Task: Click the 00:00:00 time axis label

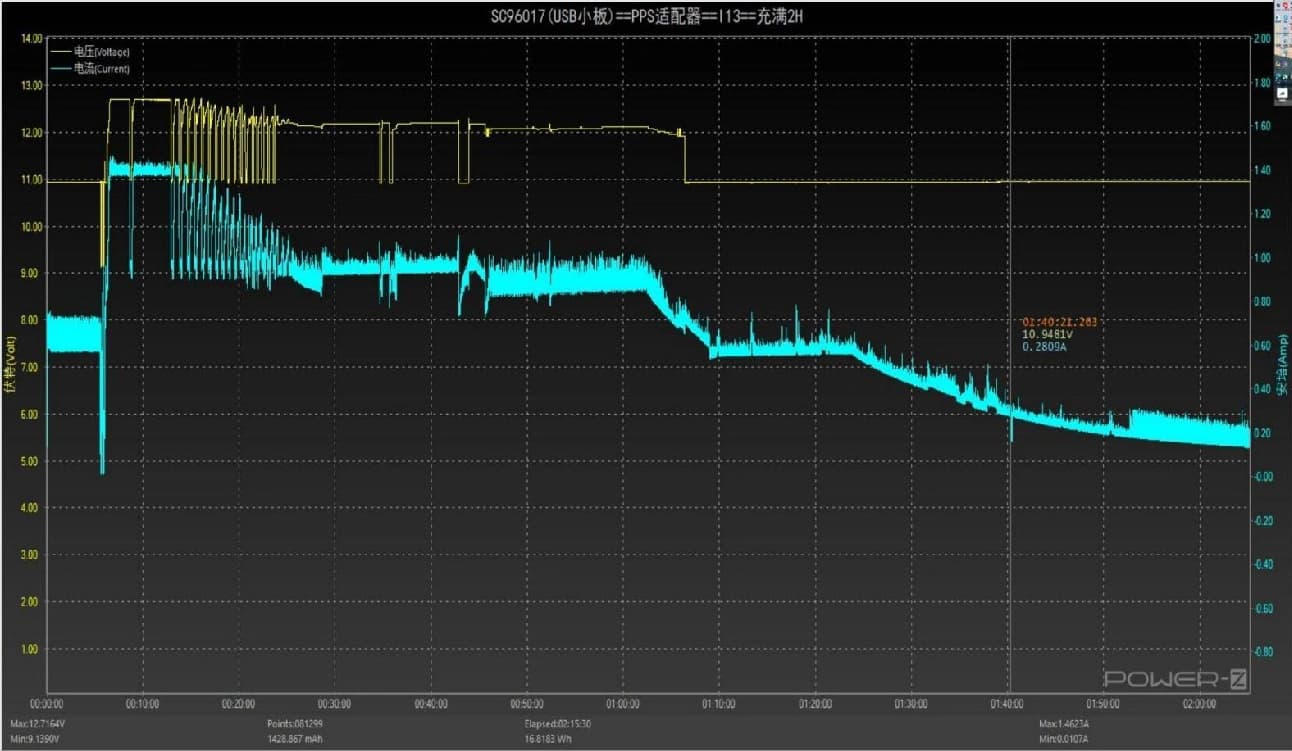Action: click(48, 704)
